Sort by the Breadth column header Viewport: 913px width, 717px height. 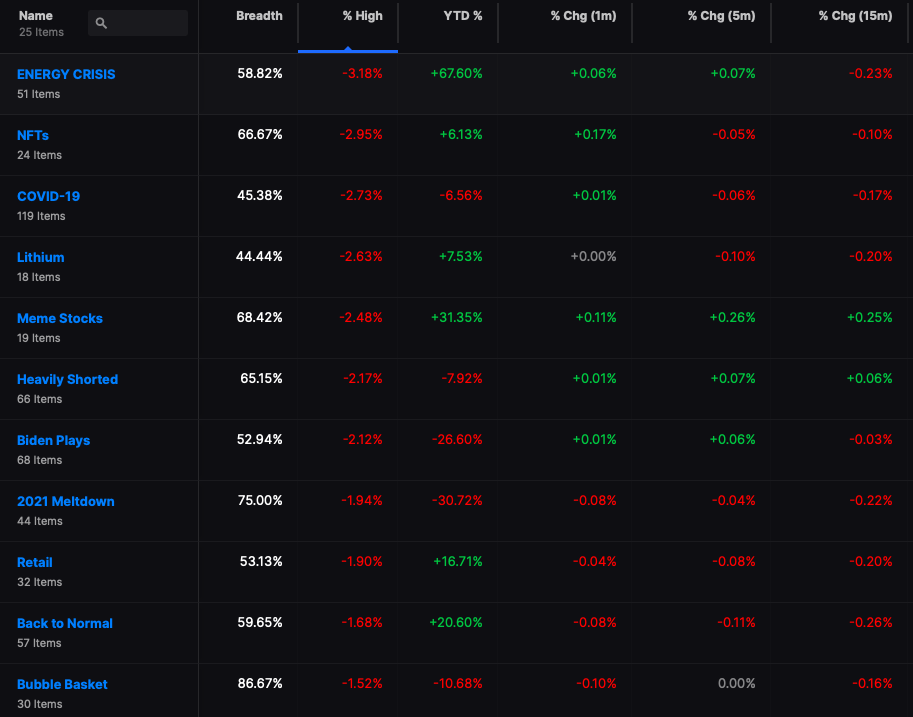[x=259, y=16]
